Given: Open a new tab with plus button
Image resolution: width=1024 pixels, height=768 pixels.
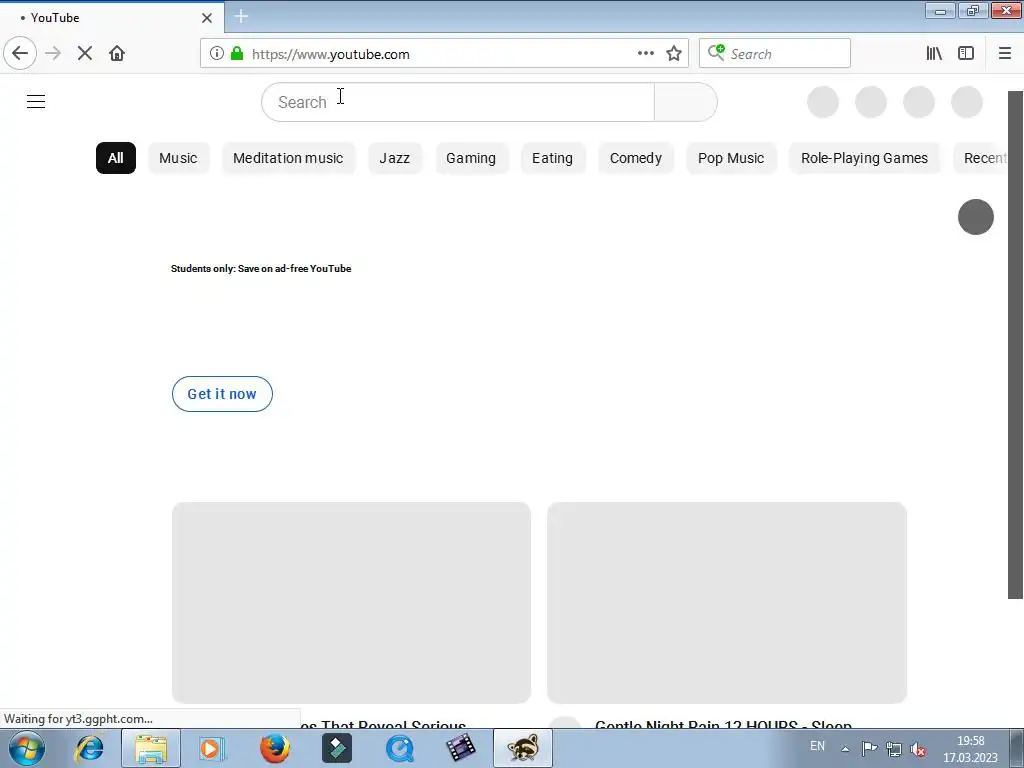Looking at the screenshot, I should [x=241, y=16].
